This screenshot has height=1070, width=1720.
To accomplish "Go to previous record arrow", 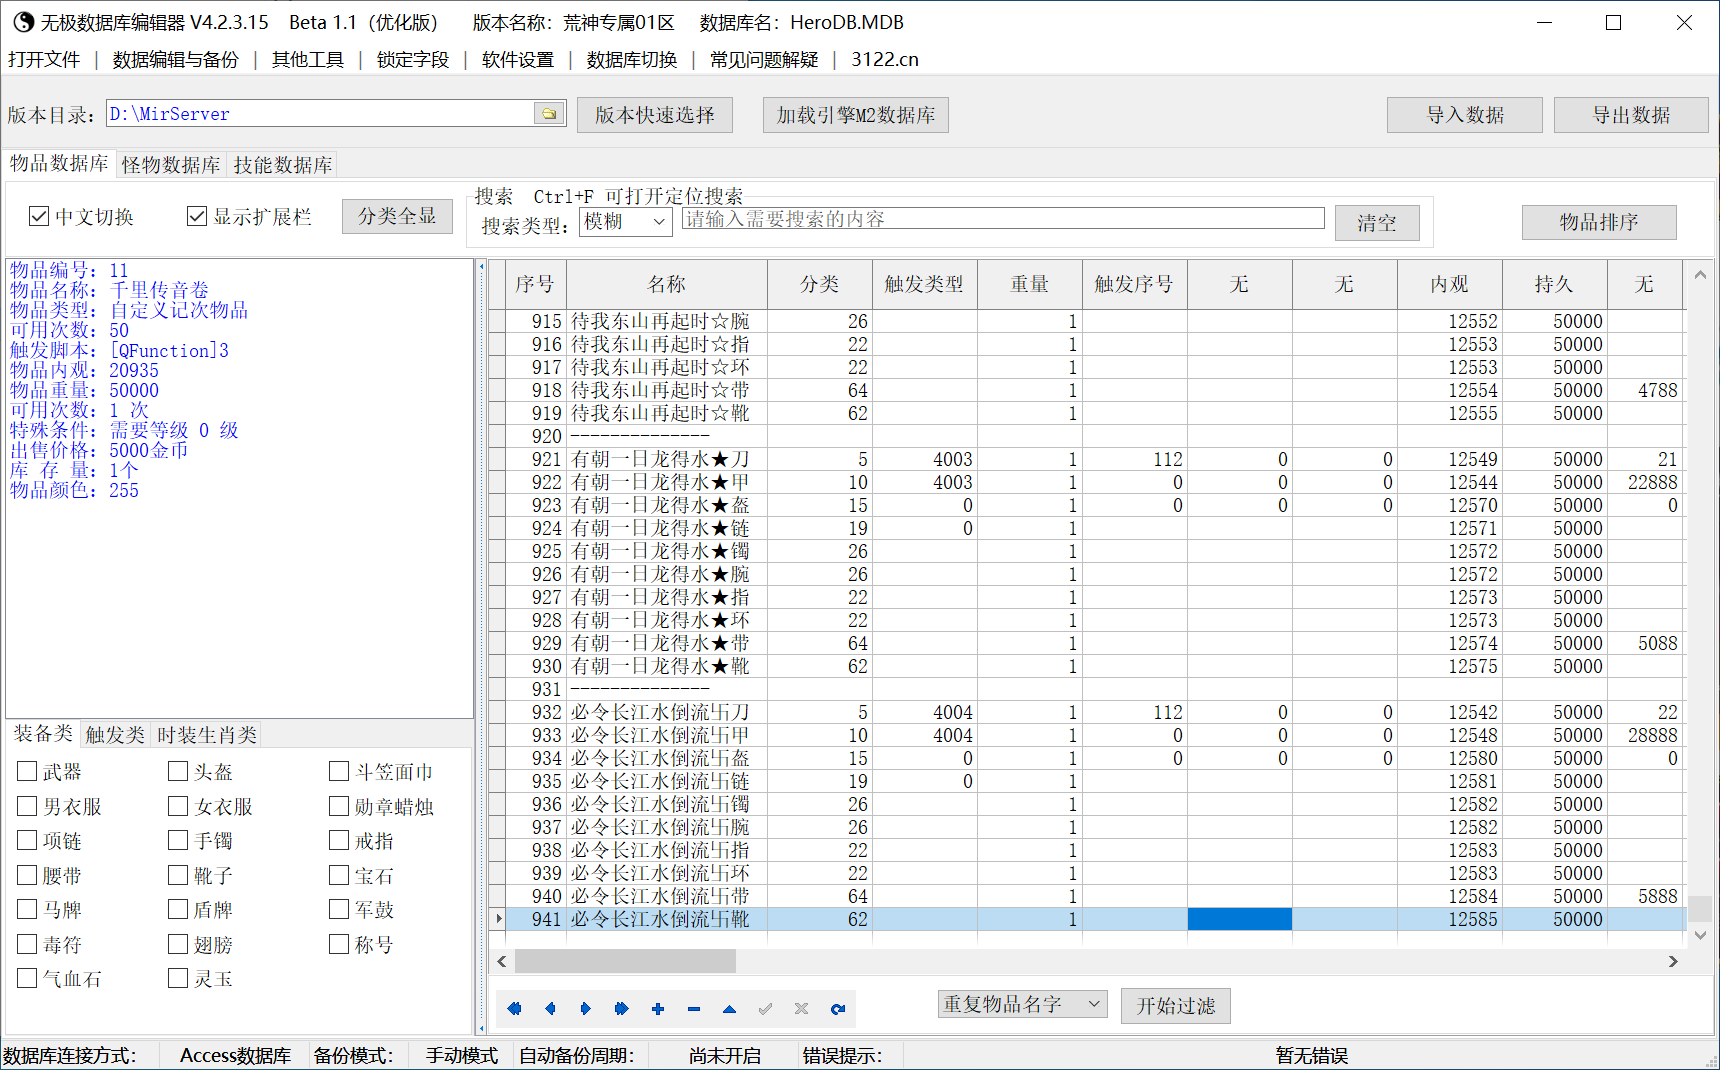I will [x=550, y=1009].
